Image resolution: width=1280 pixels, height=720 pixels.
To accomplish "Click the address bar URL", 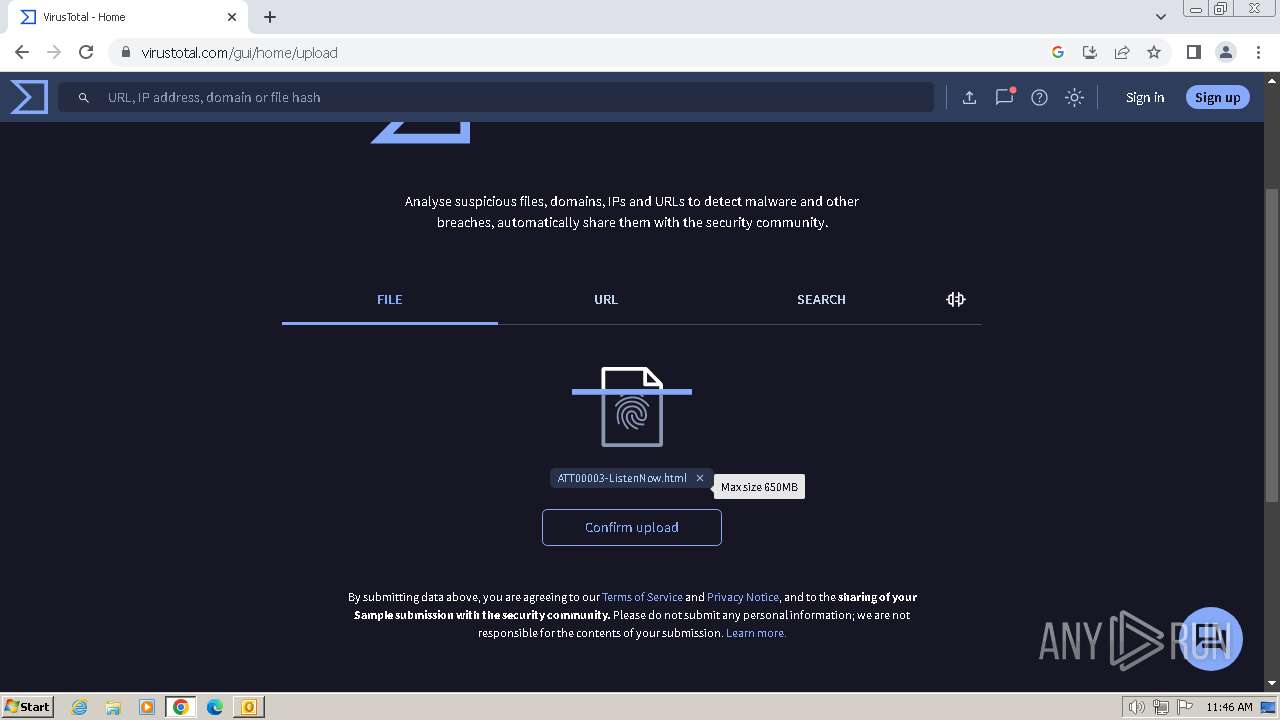I will point(239,52).
